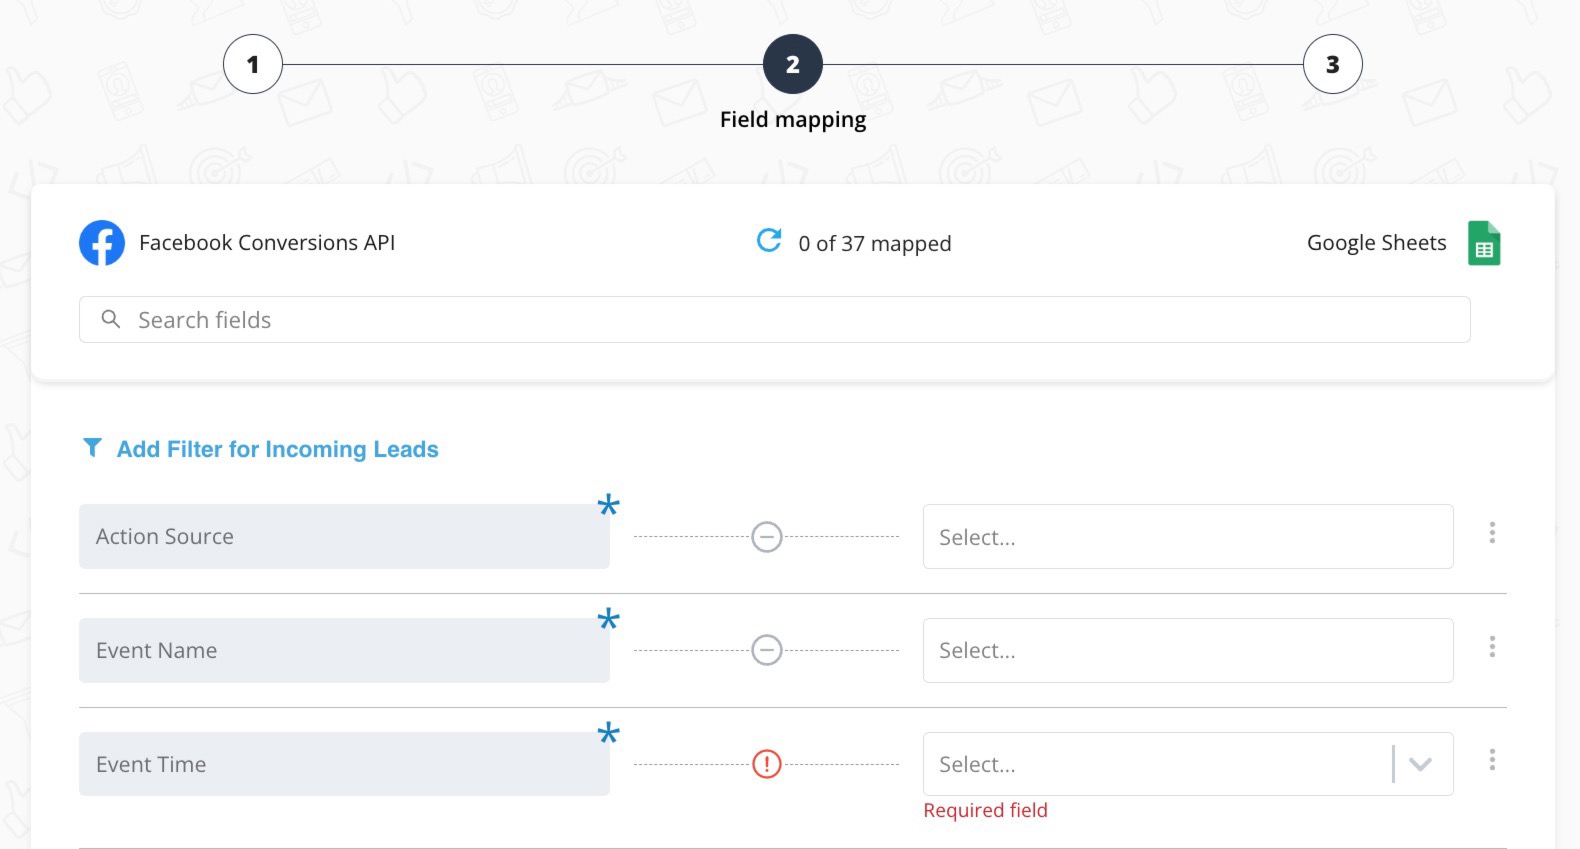Click the filter funnel icon
This screenshot has width=1580, height=849.
[92, 447]
